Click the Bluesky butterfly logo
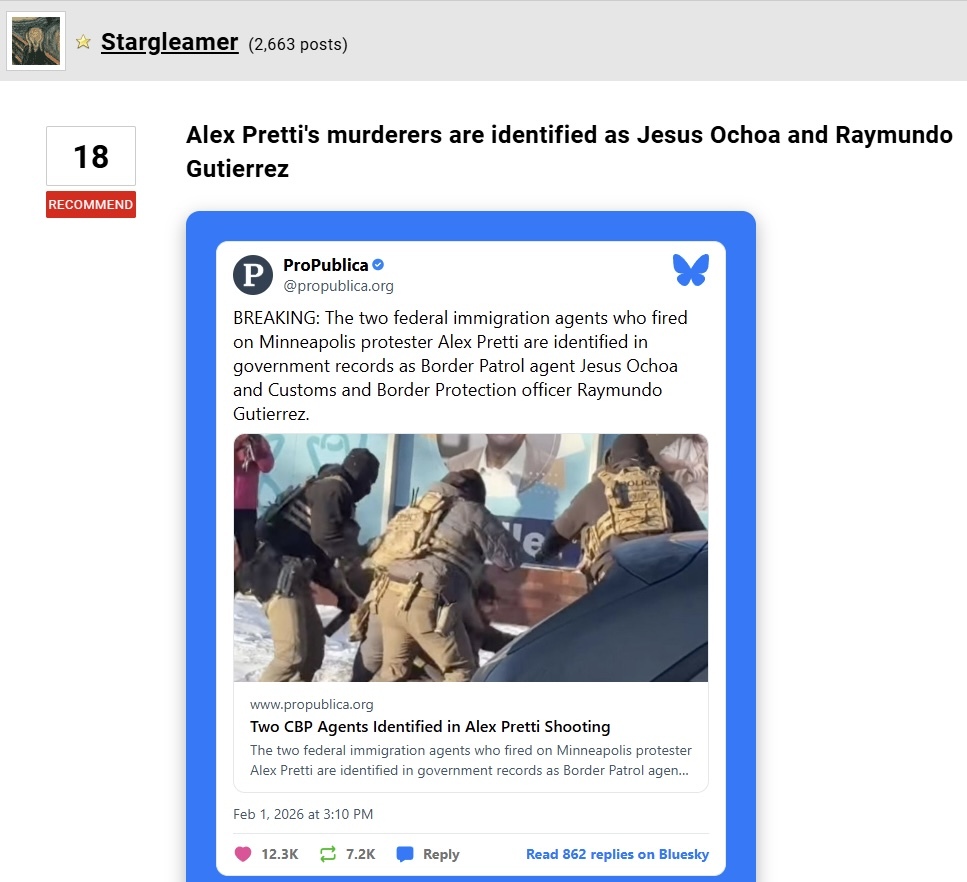 click(691, 270)
